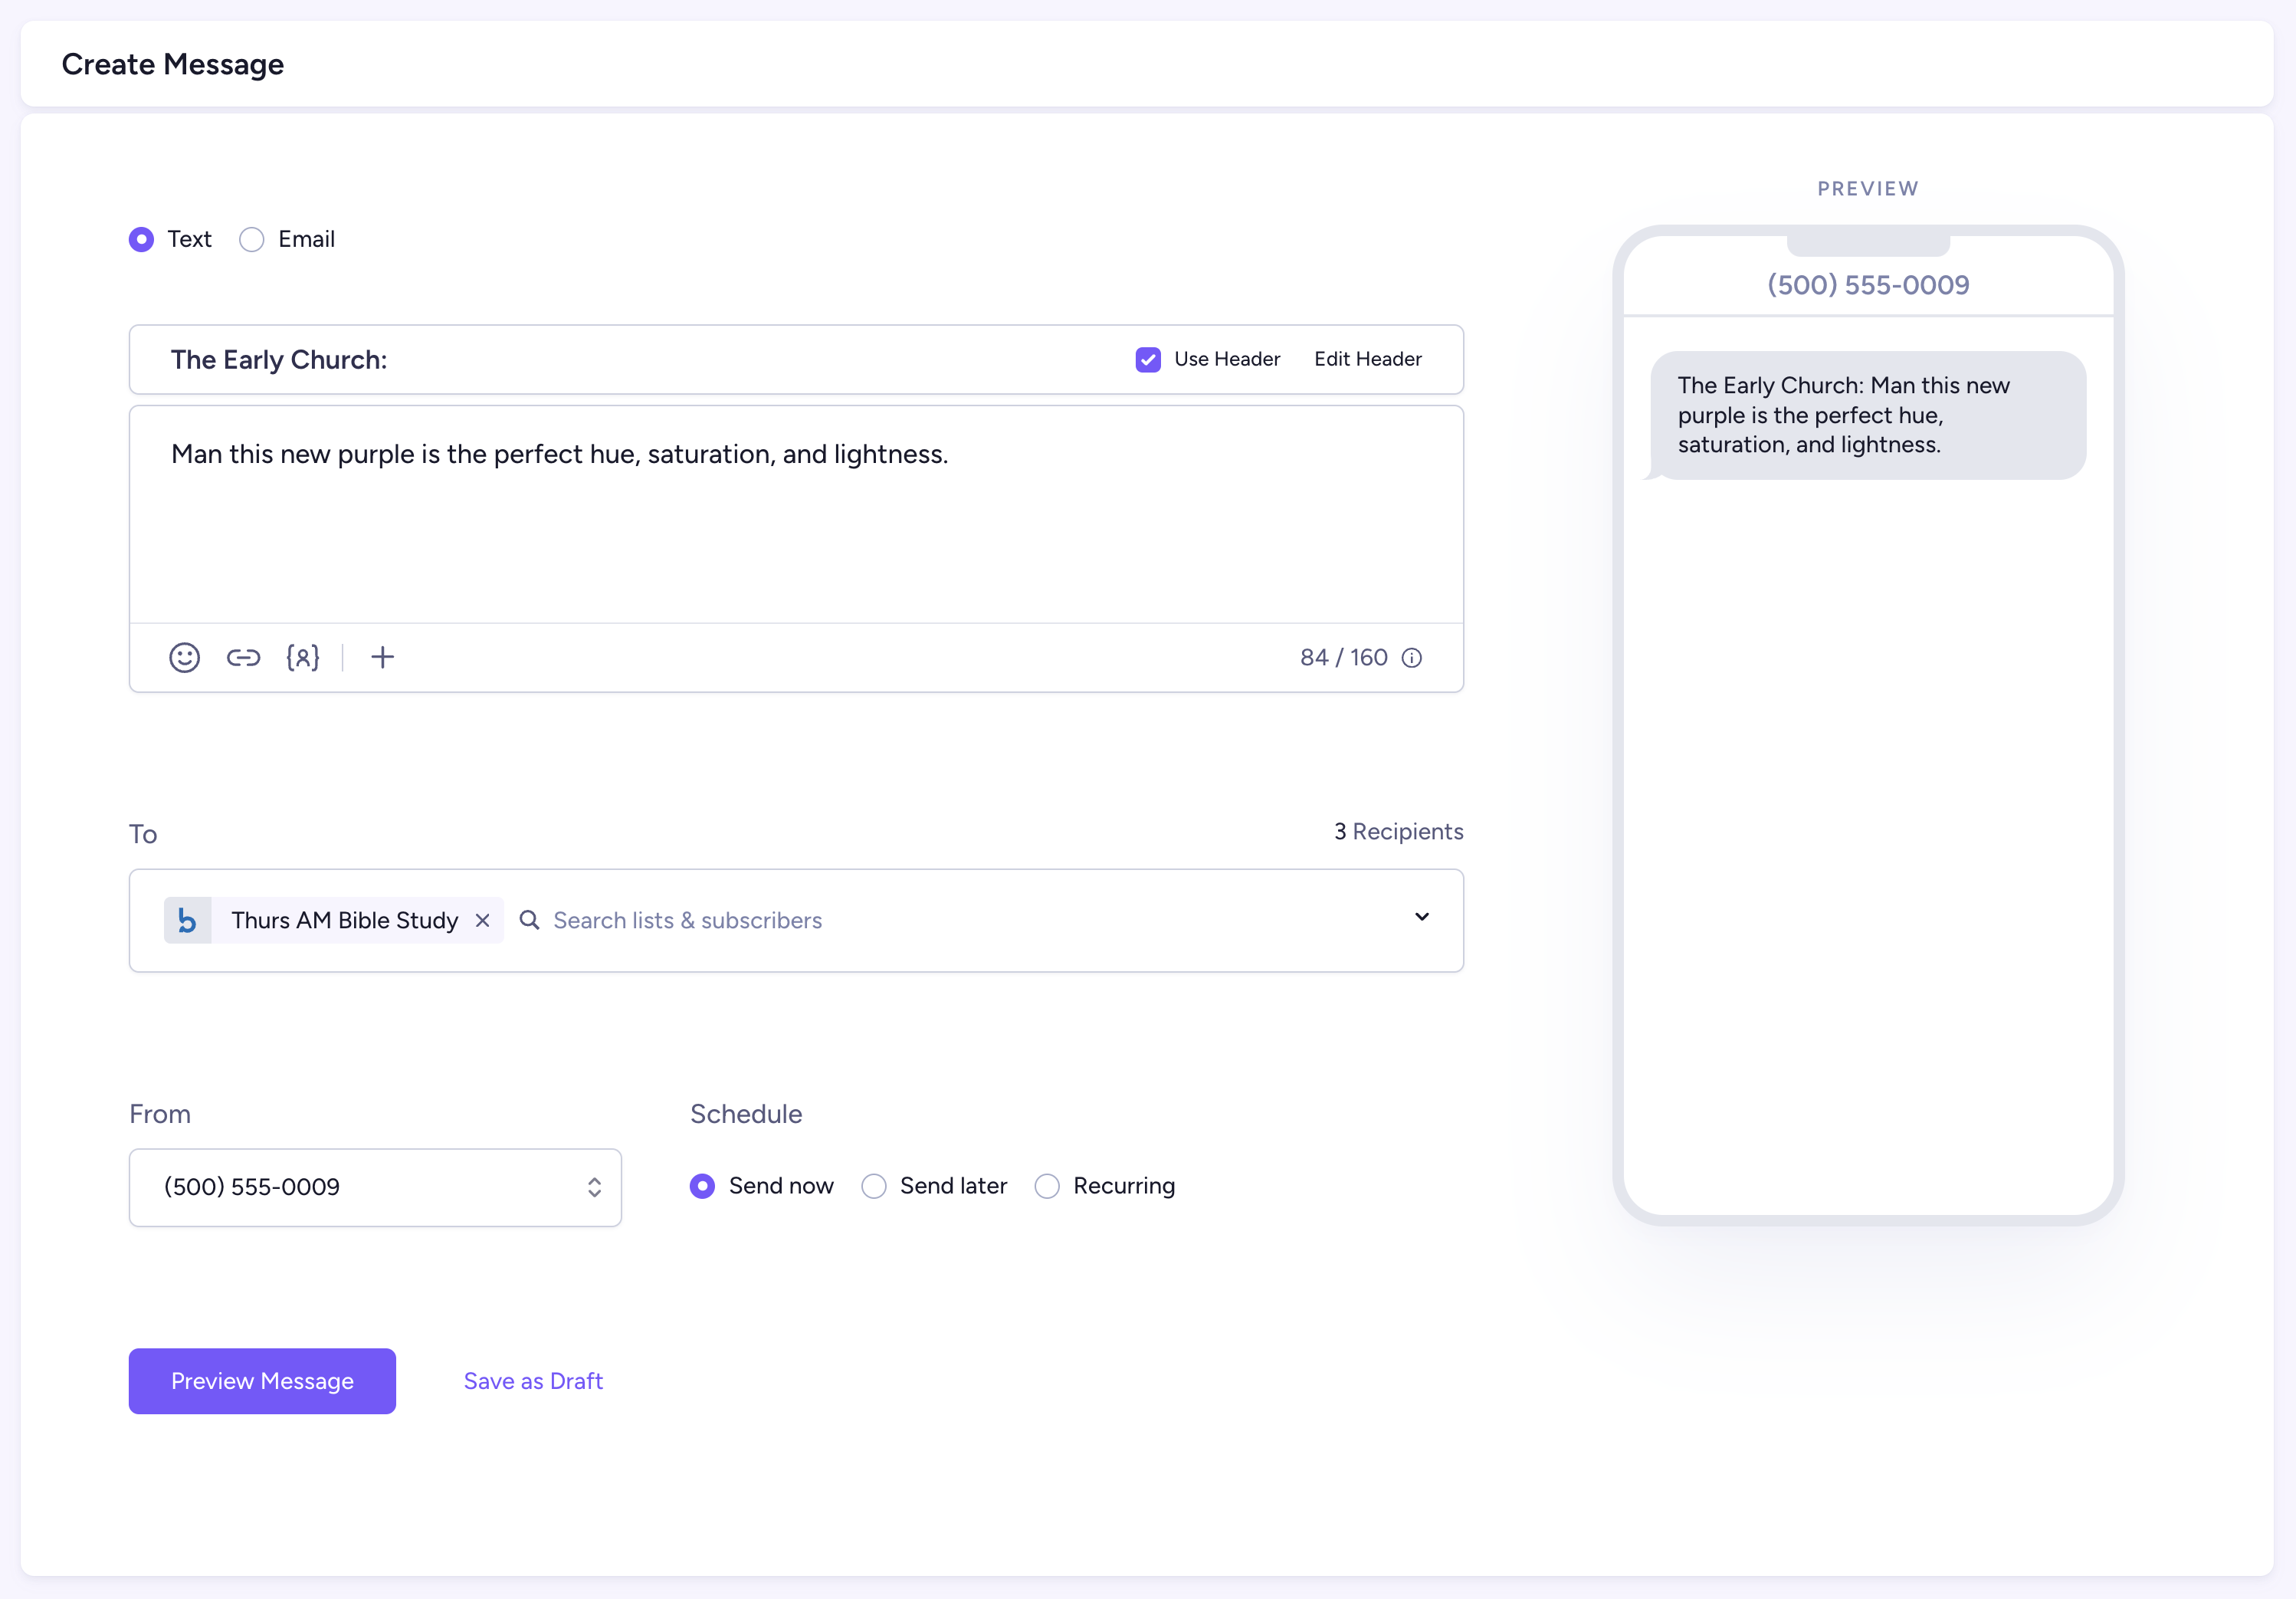This screenshot has width=2296, height=1599.
Task: Choose Send later schedule option
Action: point(874,1186)
